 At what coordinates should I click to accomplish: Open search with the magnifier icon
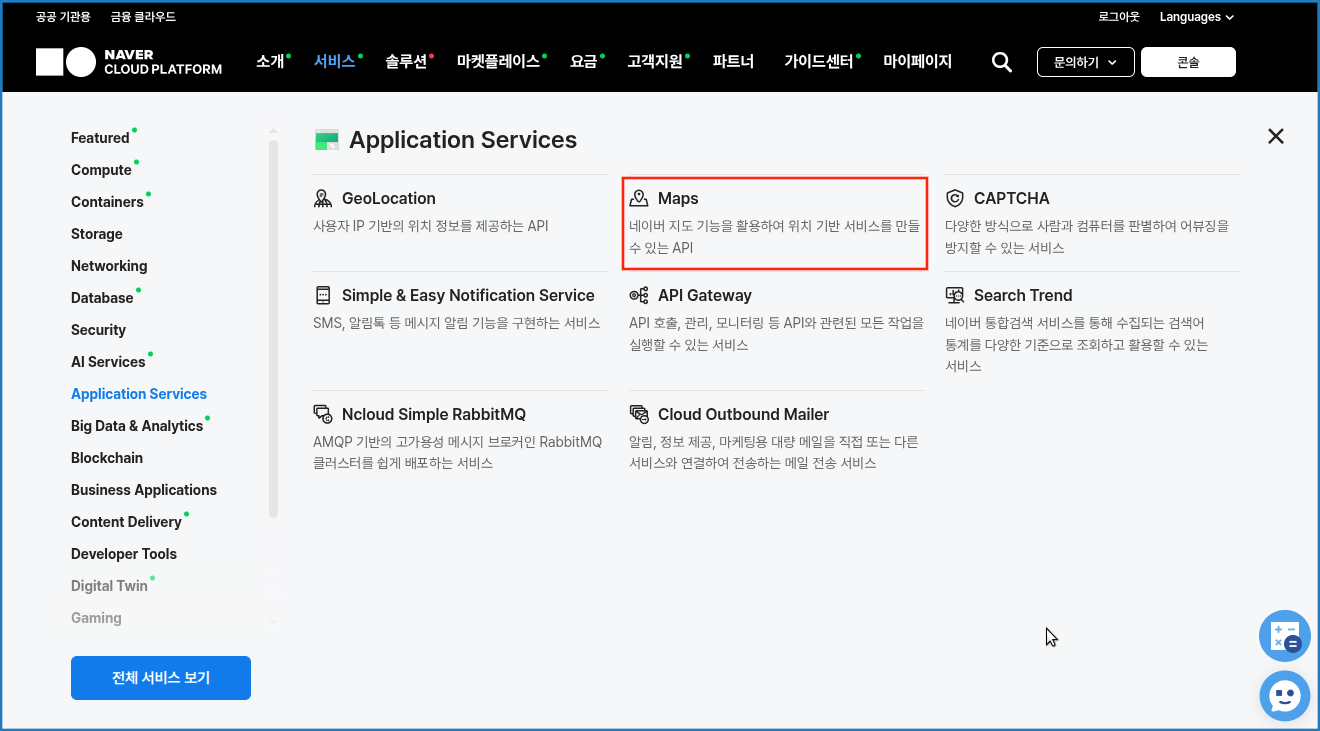[1001, 62]
